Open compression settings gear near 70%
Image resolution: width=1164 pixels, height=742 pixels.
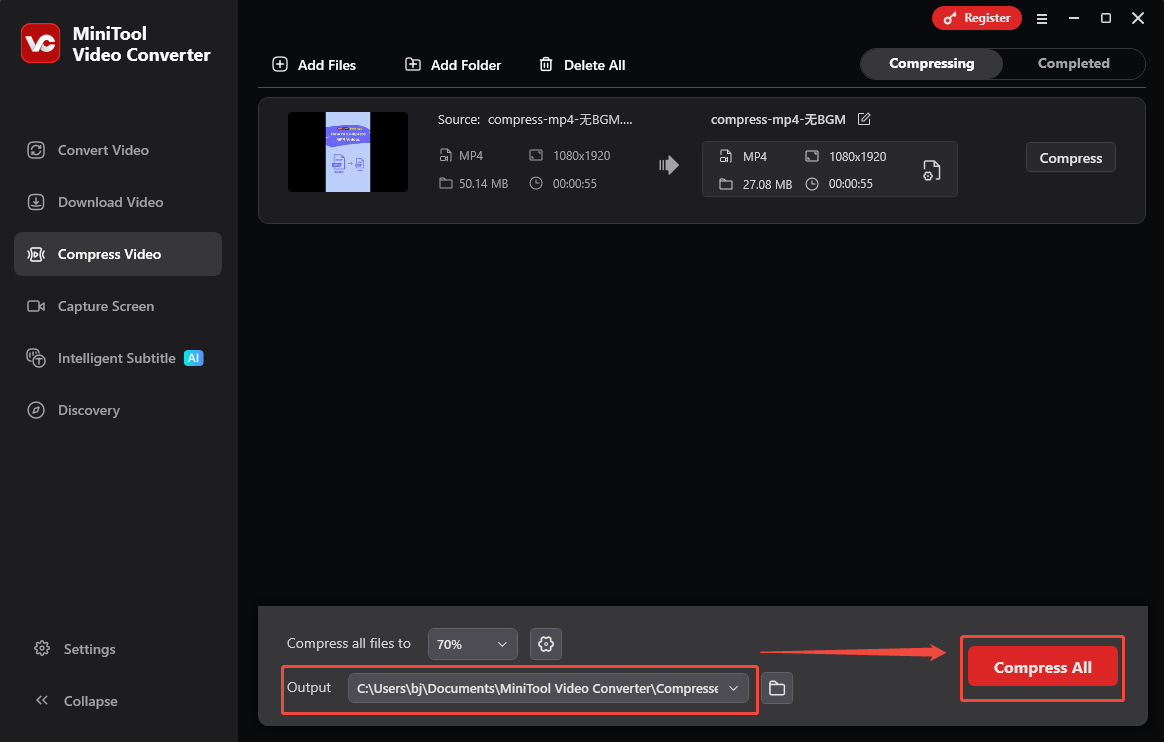545,643
